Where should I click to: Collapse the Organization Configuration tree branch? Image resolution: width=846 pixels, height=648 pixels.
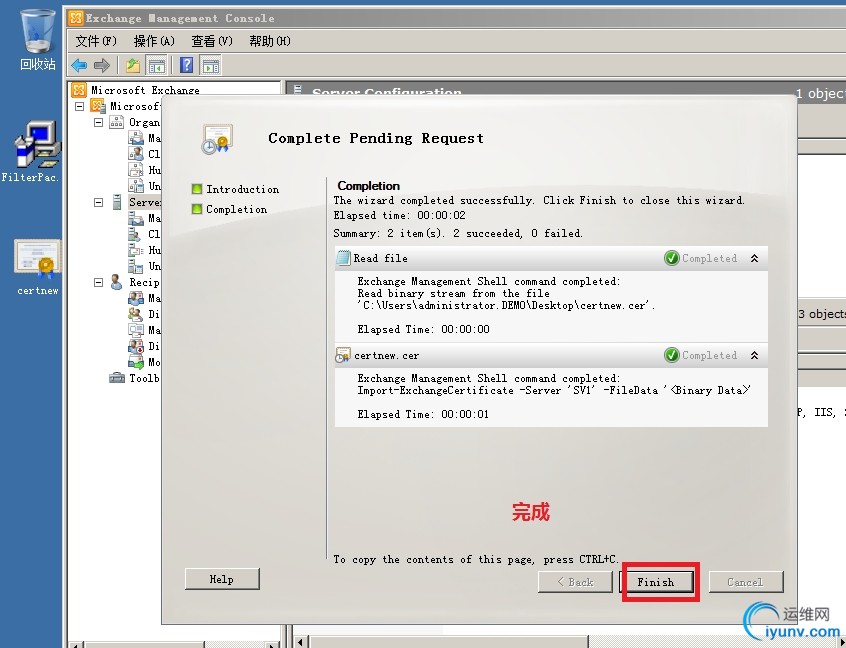pos(98,122)
